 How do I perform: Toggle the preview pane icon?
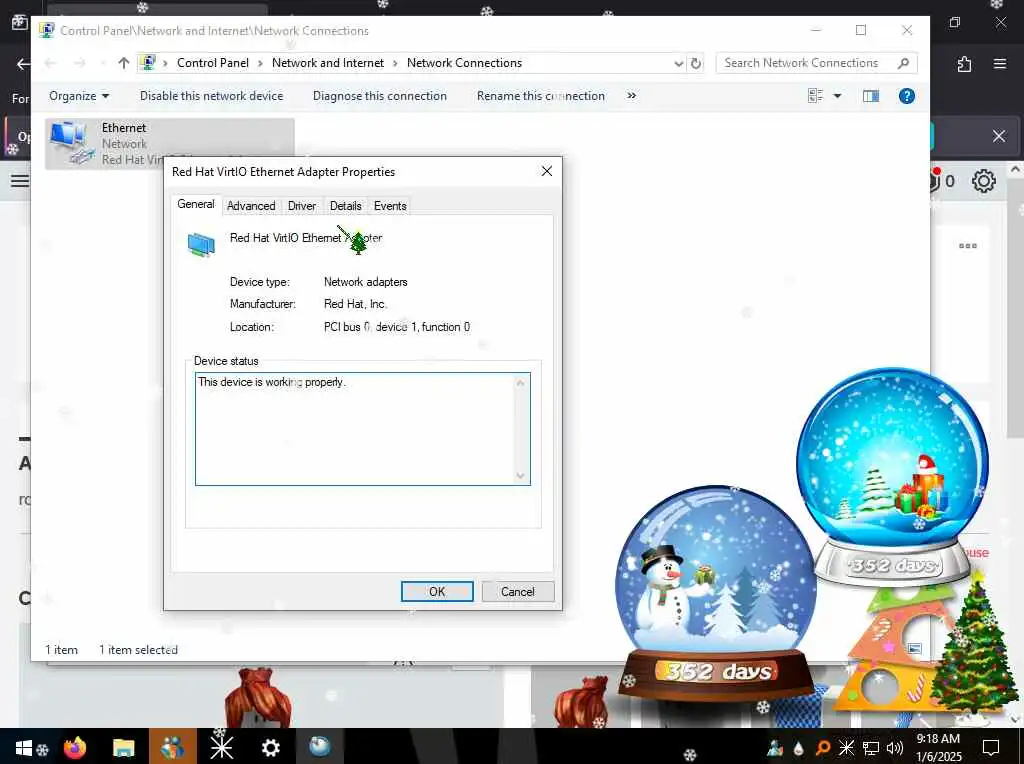pos(871,96)
